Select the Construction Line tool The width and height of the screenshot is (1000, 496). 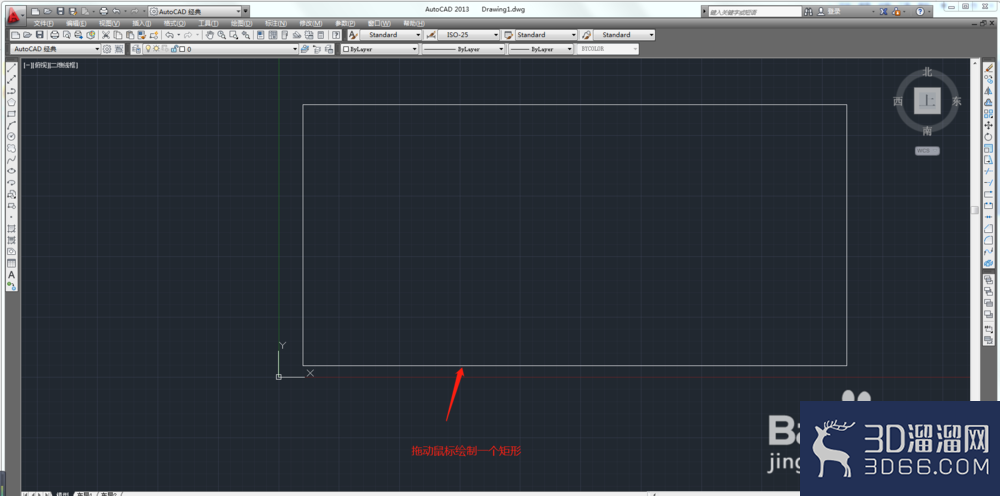11,79
